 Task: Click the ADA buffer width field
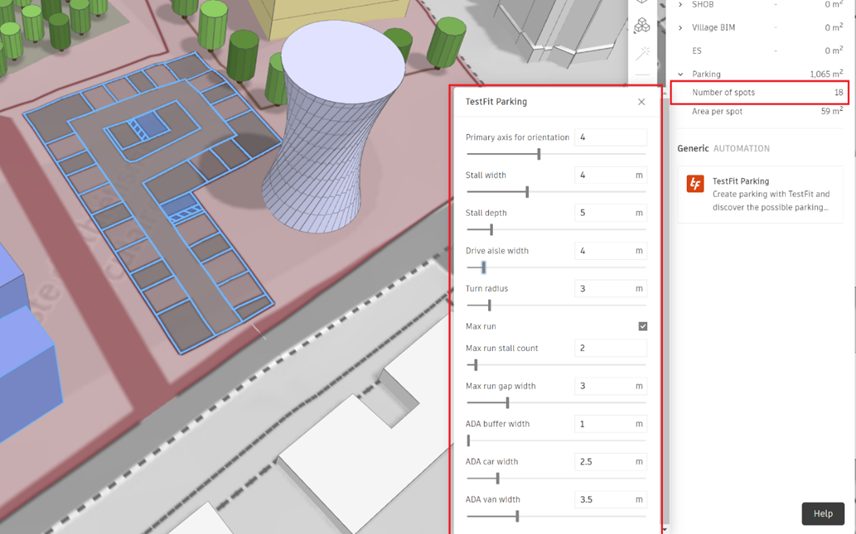[610, 424]
